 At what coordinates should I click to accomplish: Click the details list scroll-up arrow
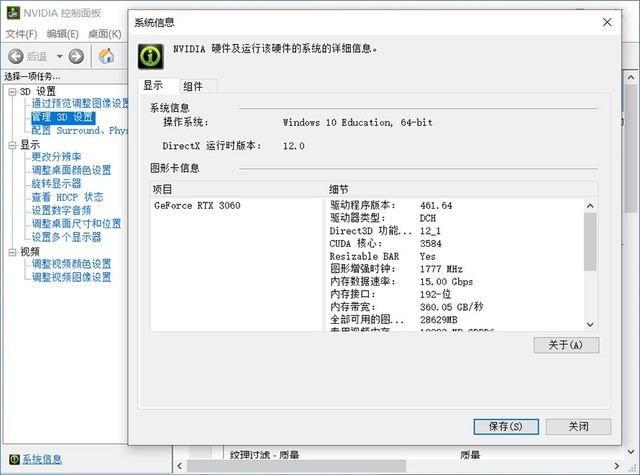coord(590,206)
